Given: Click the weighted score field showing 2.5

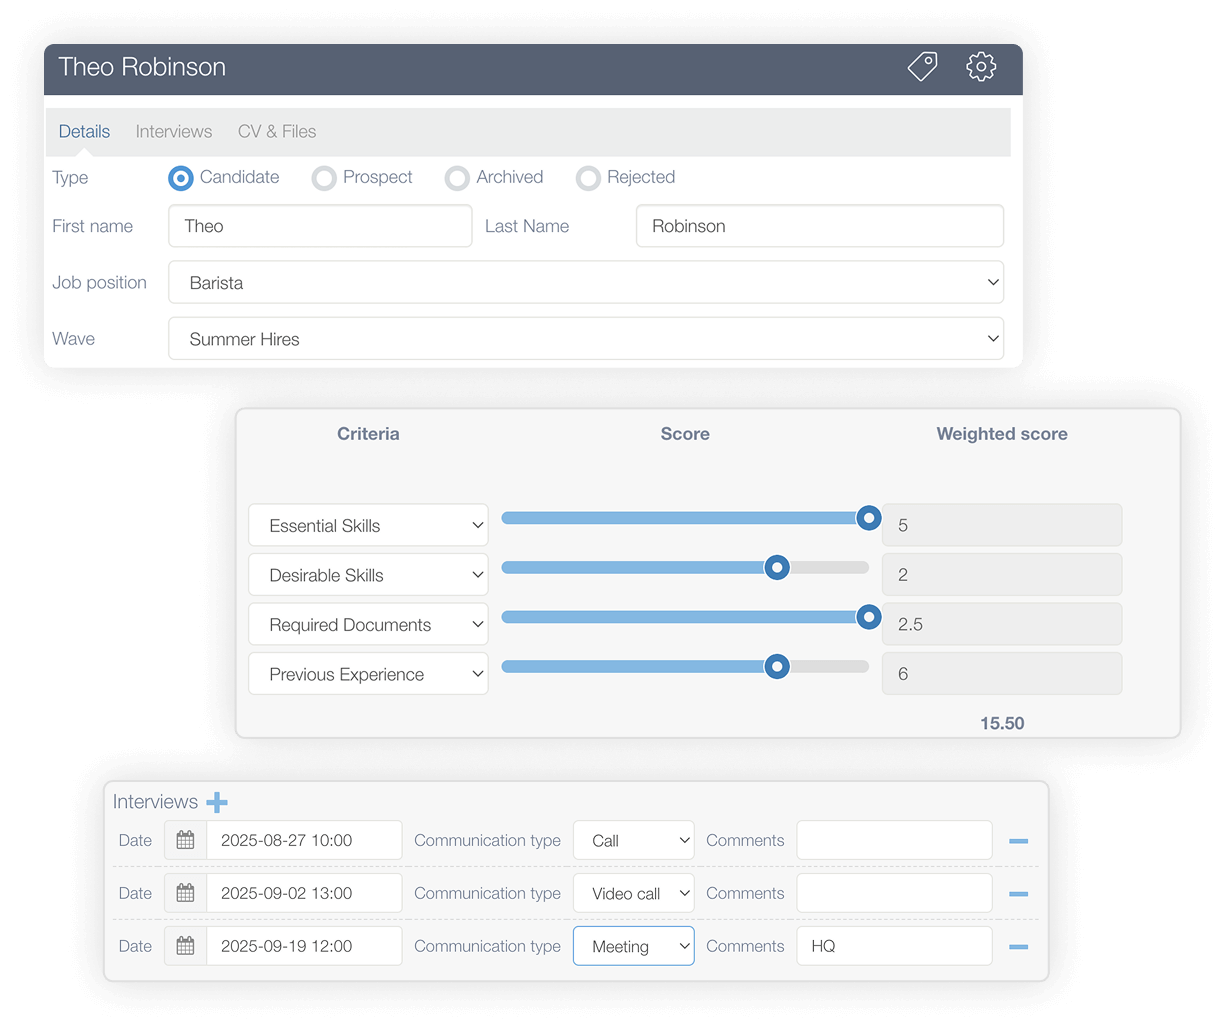Looking at the screenshot, I should (1002, 624).
